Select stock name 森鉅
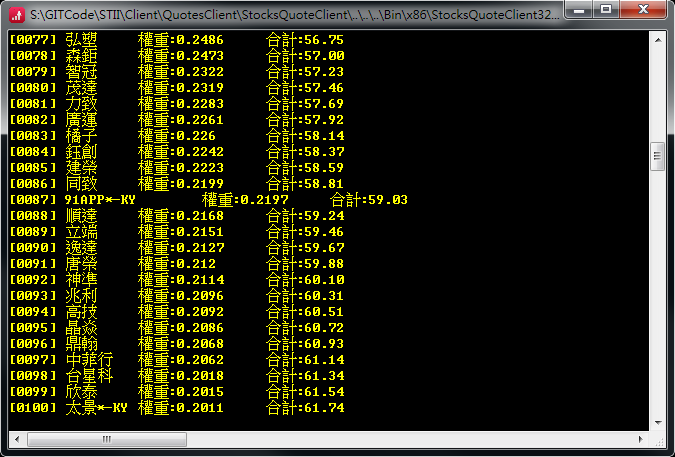 [x=81, y=56]
